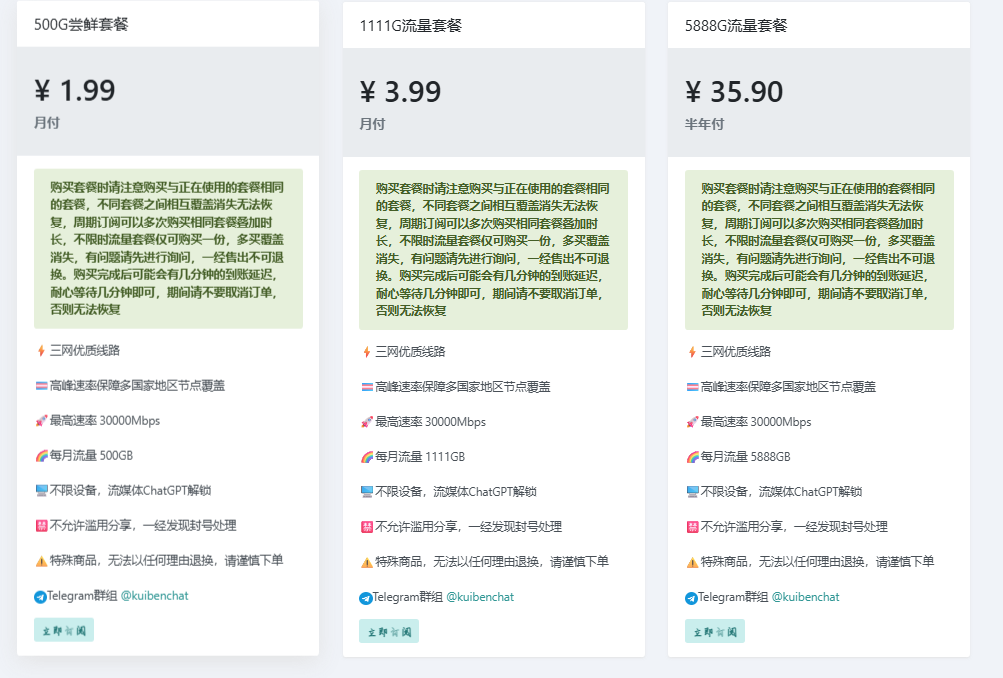Open @kuibenchat link in 1111G plan card
Viewport: 1003px width, 678px height.
pos(479,597)
